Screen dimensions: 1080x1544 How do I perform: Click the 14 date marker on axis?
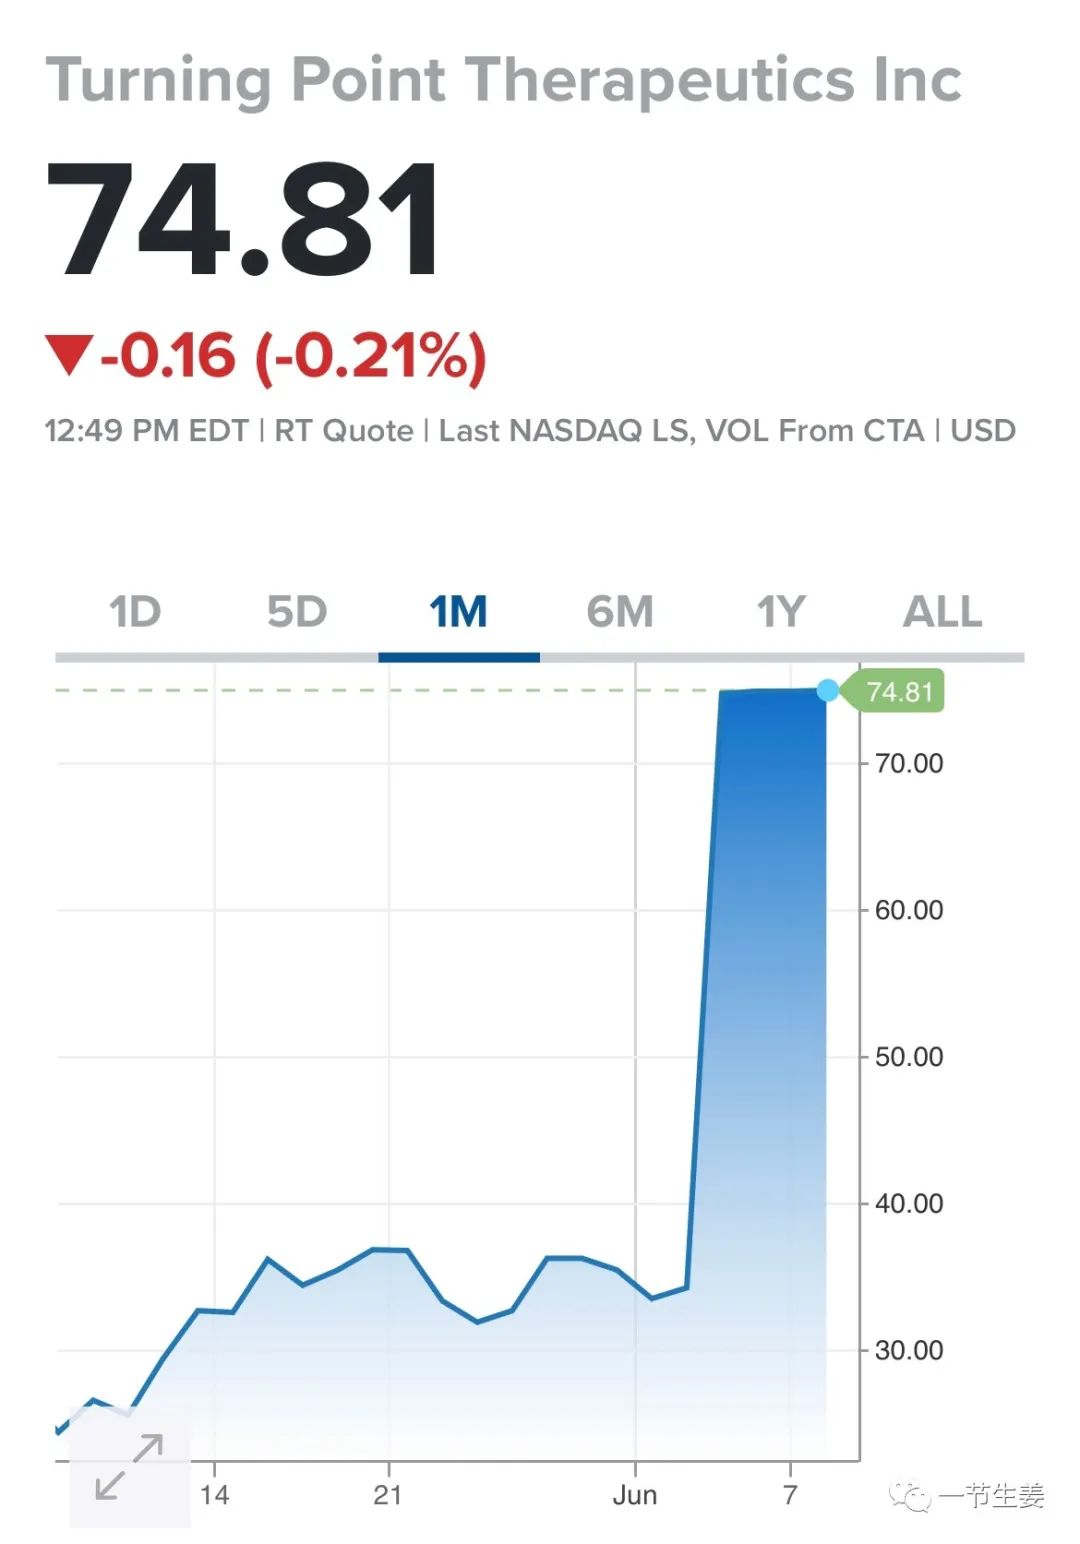[x=214, y=1496]
